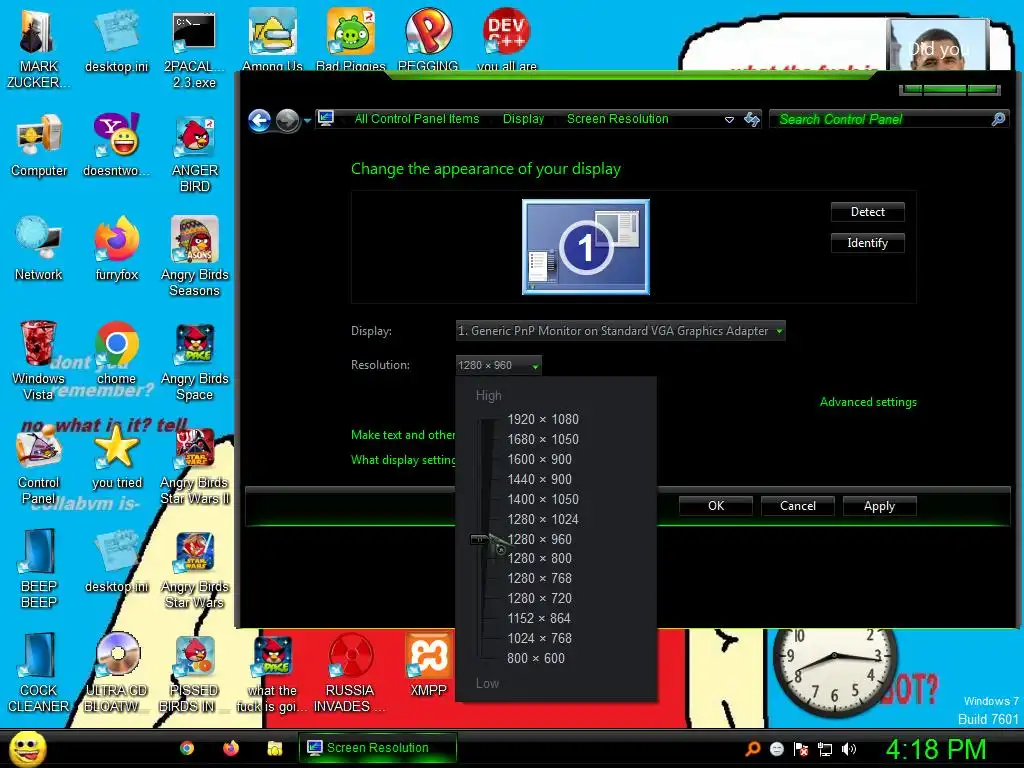Switch to Screen Resolution taskbar button
The width and height of the screenshot is (1024, 768).
pos(377,748)
